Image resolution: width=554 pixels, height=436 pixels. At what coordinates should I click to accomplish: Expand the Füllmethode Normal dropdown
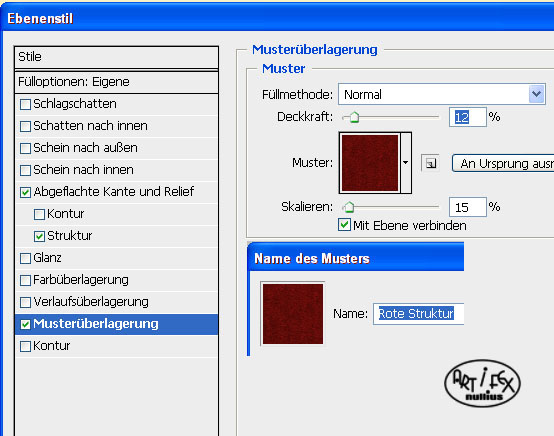click(x=536, y=94)
